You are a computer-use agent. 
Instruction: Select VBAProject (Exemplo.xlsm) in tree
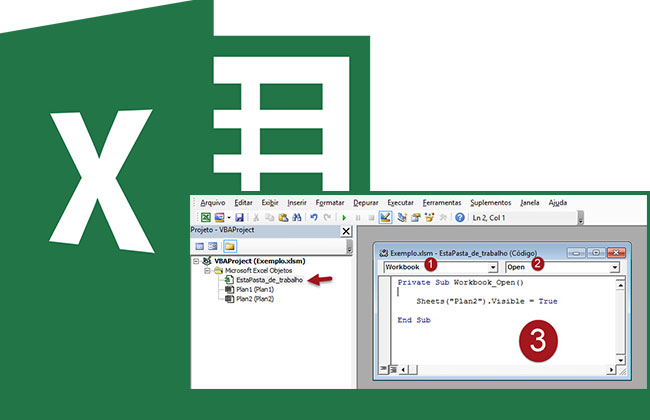[260, 261]
